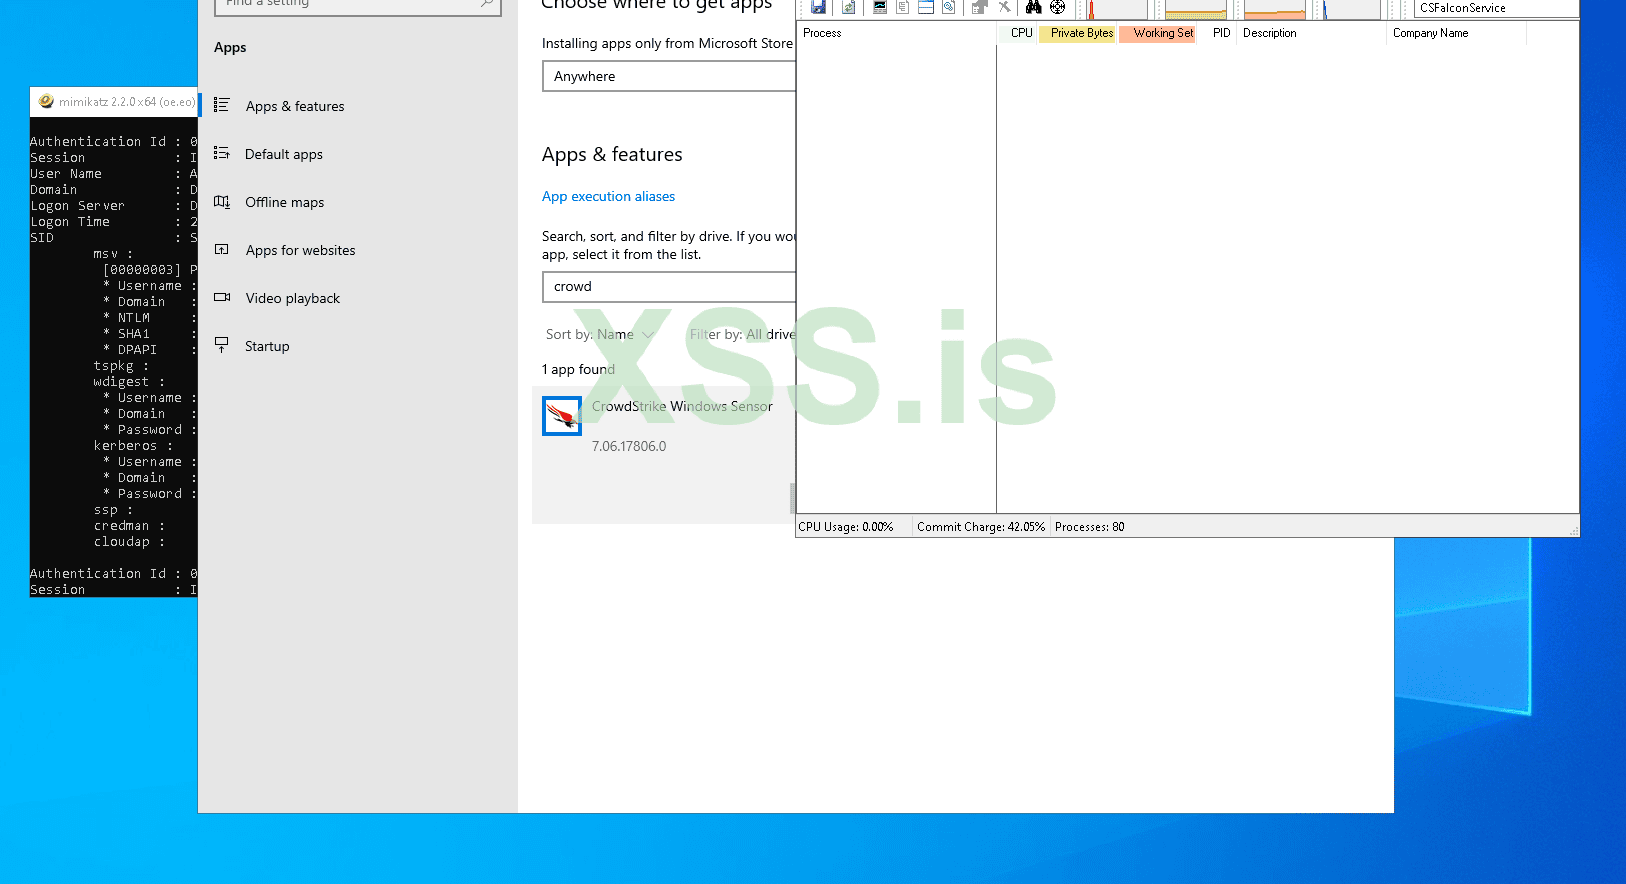Click the kerberos line in mimikatz output

pos(133,446)
